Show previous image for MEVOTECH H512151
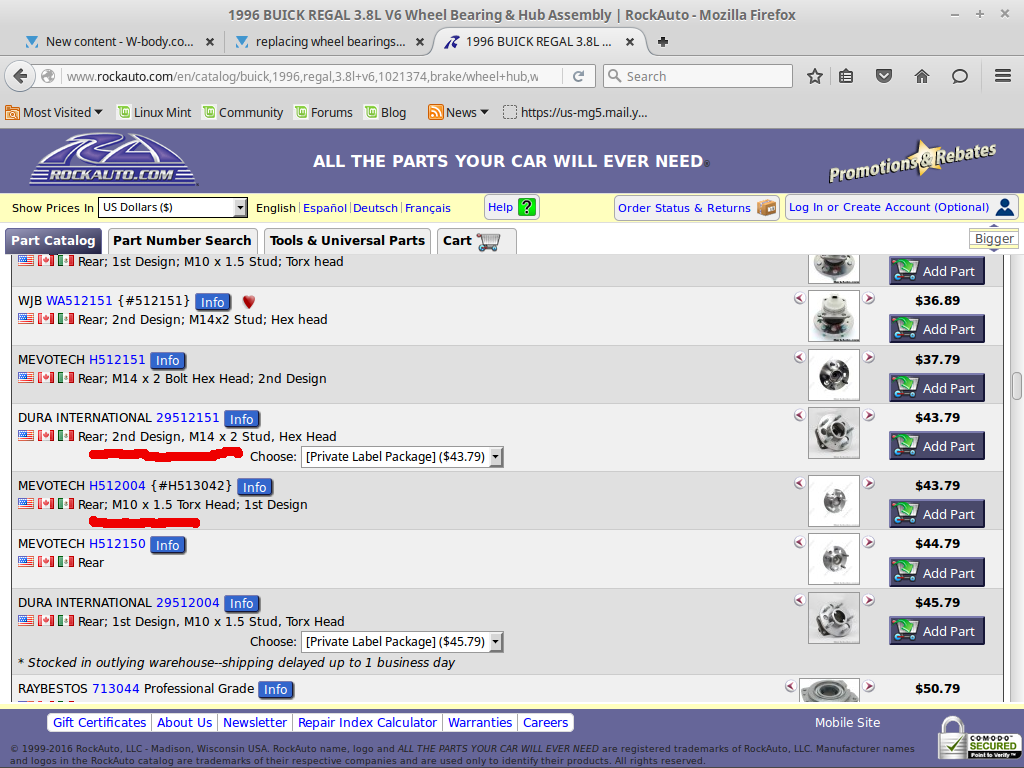 click(x=799, y=357)
